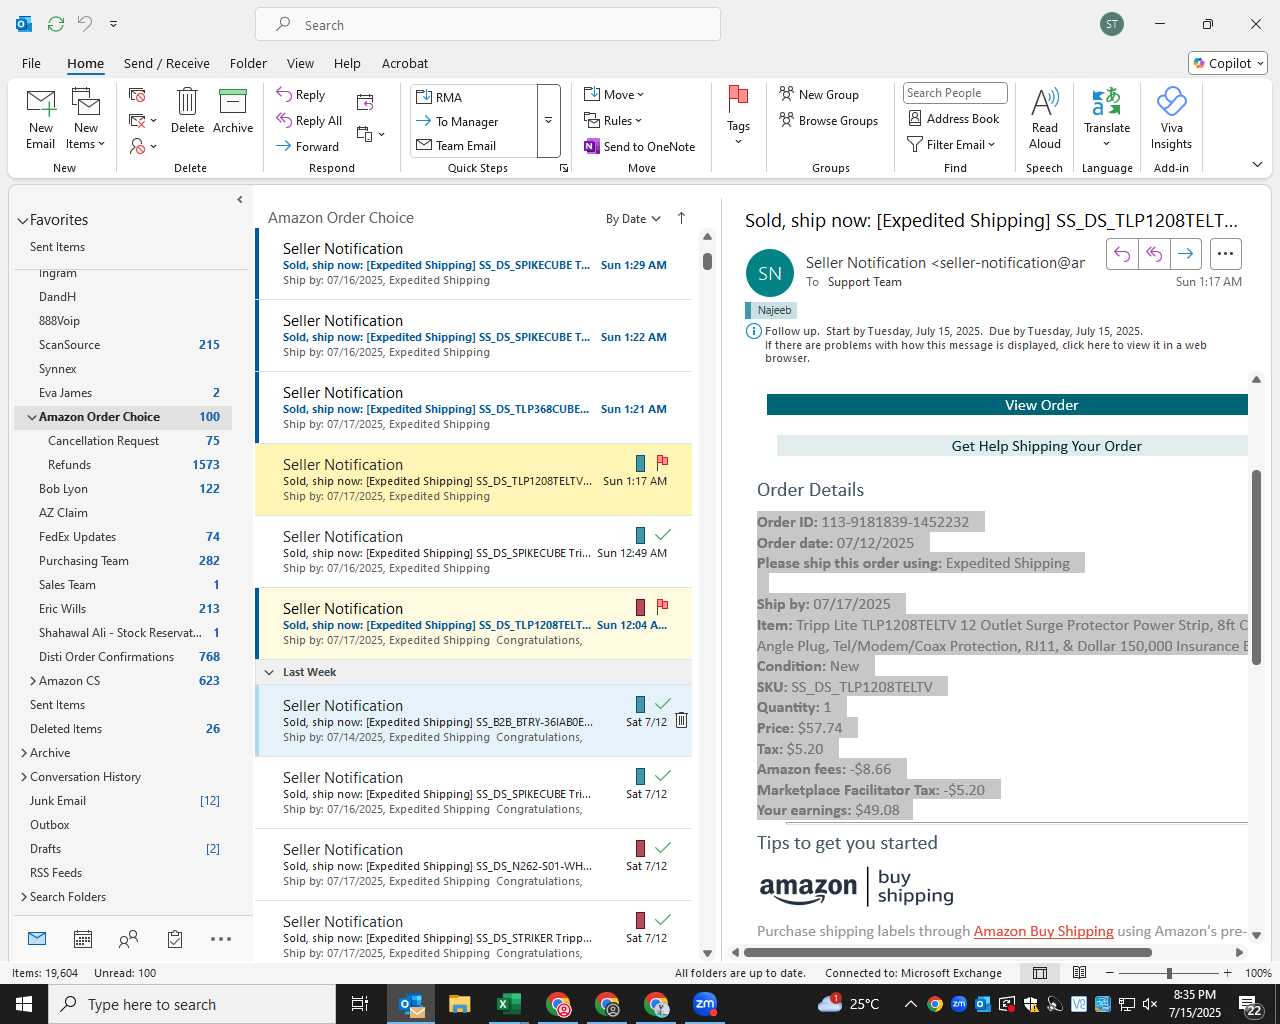Viewport: 1280px width, 1024px height.
Task: Archive the selected message
Action: [x=233, y=111]
